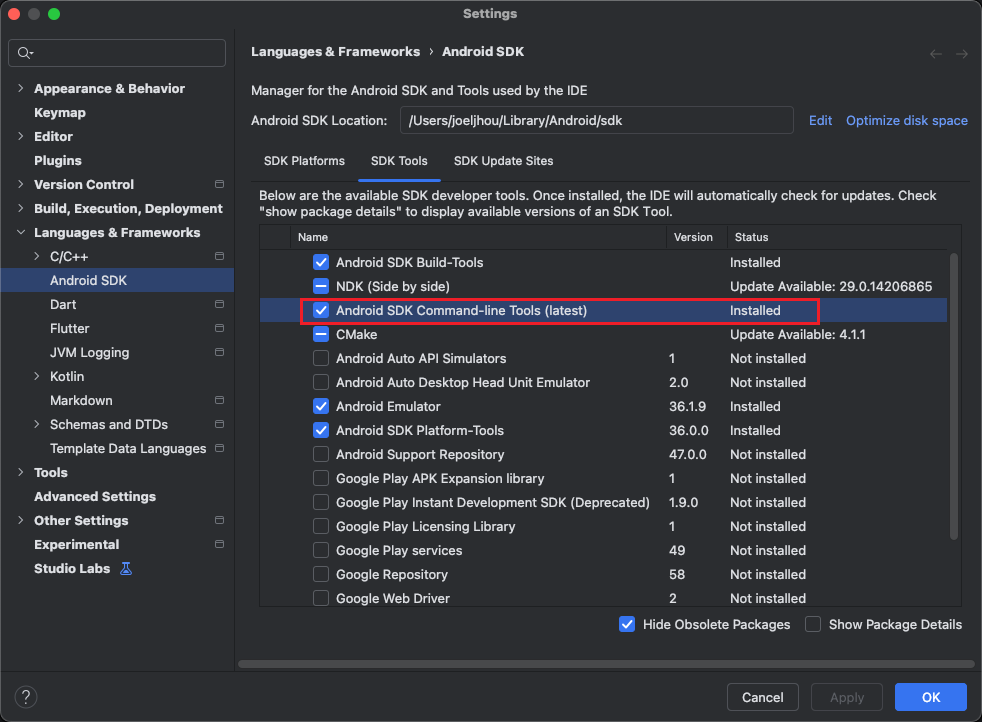Uncheck Hide Obsolete Packages checkbox
The image size is (982, 722).
coord(627,624)
